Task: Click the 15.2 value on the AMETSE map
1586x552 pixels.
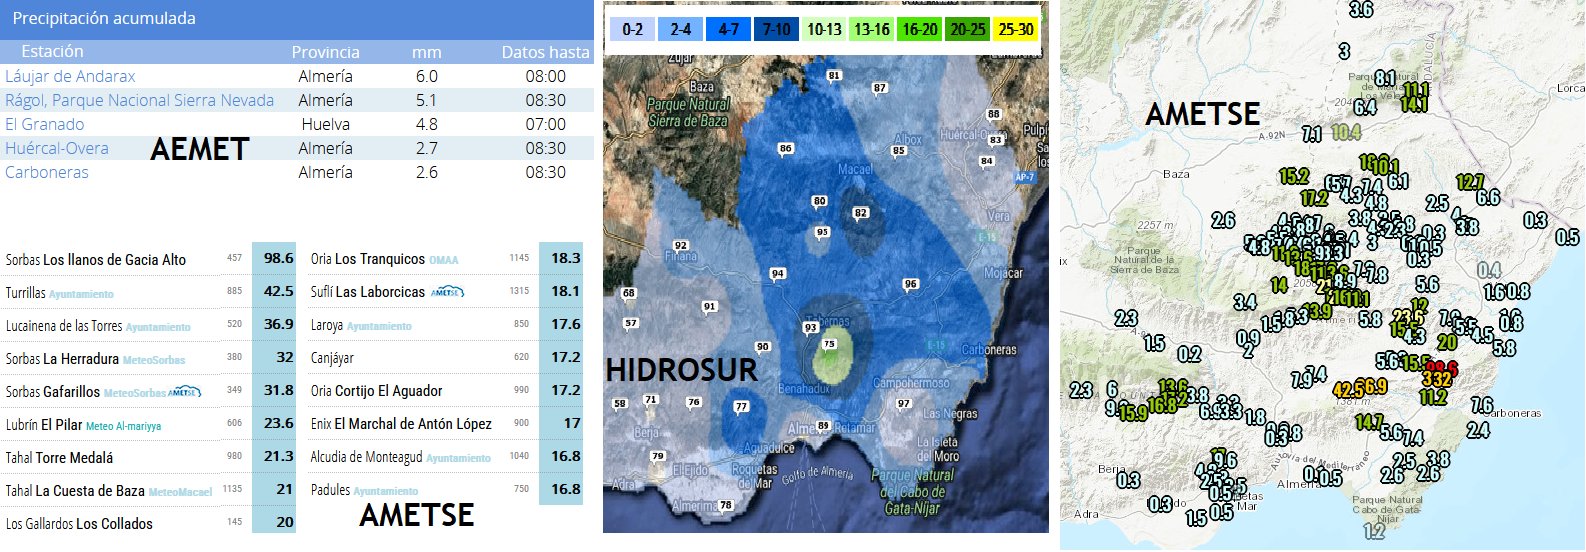Action: coord(1294,177)
